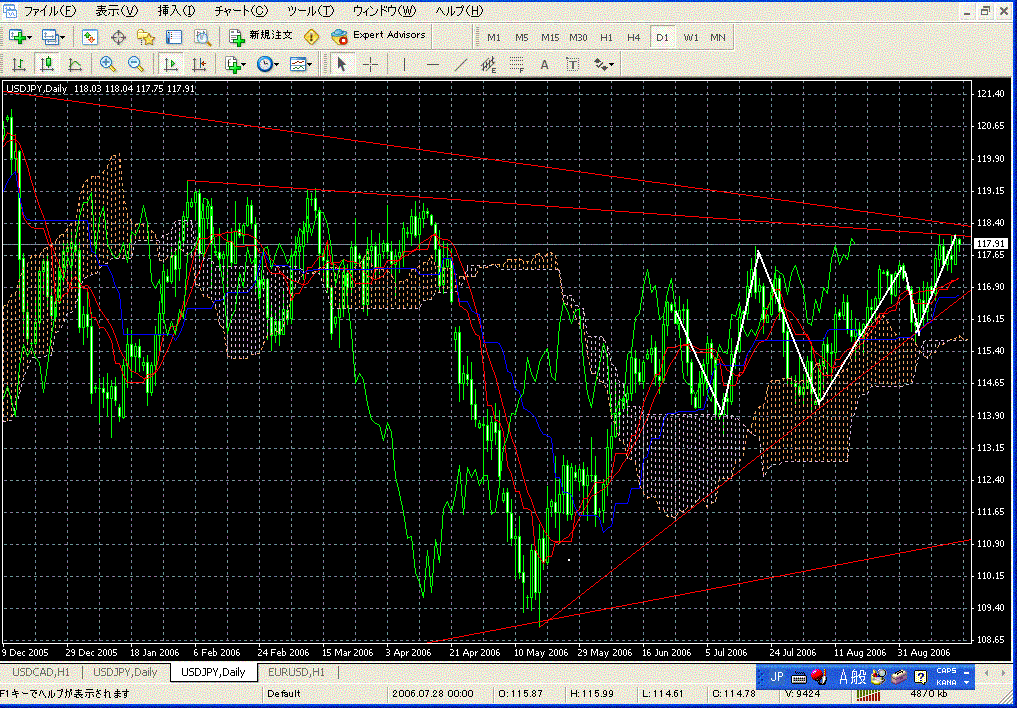Screen dimensions: 1017x711
Task: Open the ファイル(F) menu
Action: 50,11
